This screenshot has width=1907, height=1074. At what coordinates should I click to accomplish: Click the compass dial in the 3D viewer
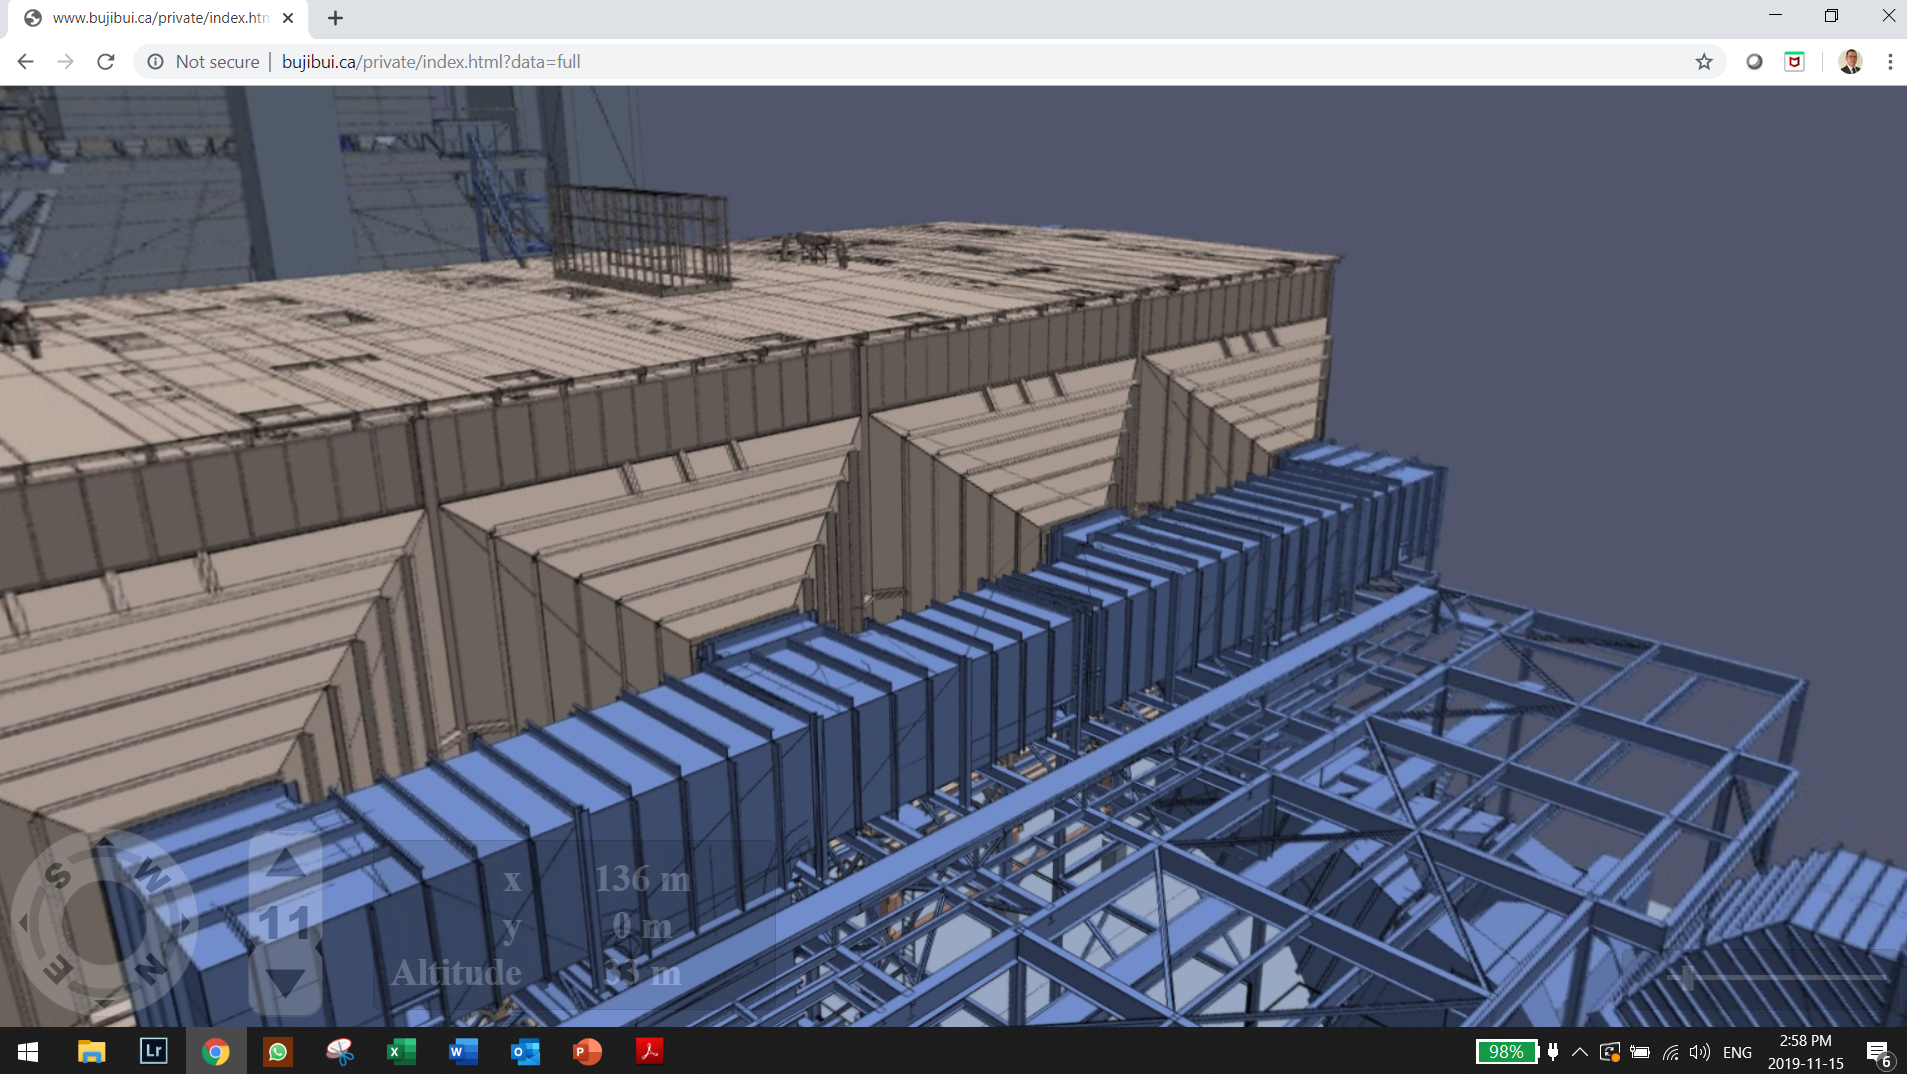click(x=104, y=922)
